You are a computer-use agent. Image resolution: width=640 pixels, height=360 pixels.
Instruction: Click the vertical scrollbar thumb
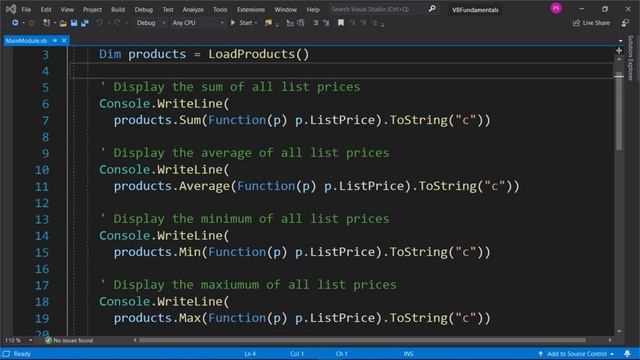coord(619,110)
